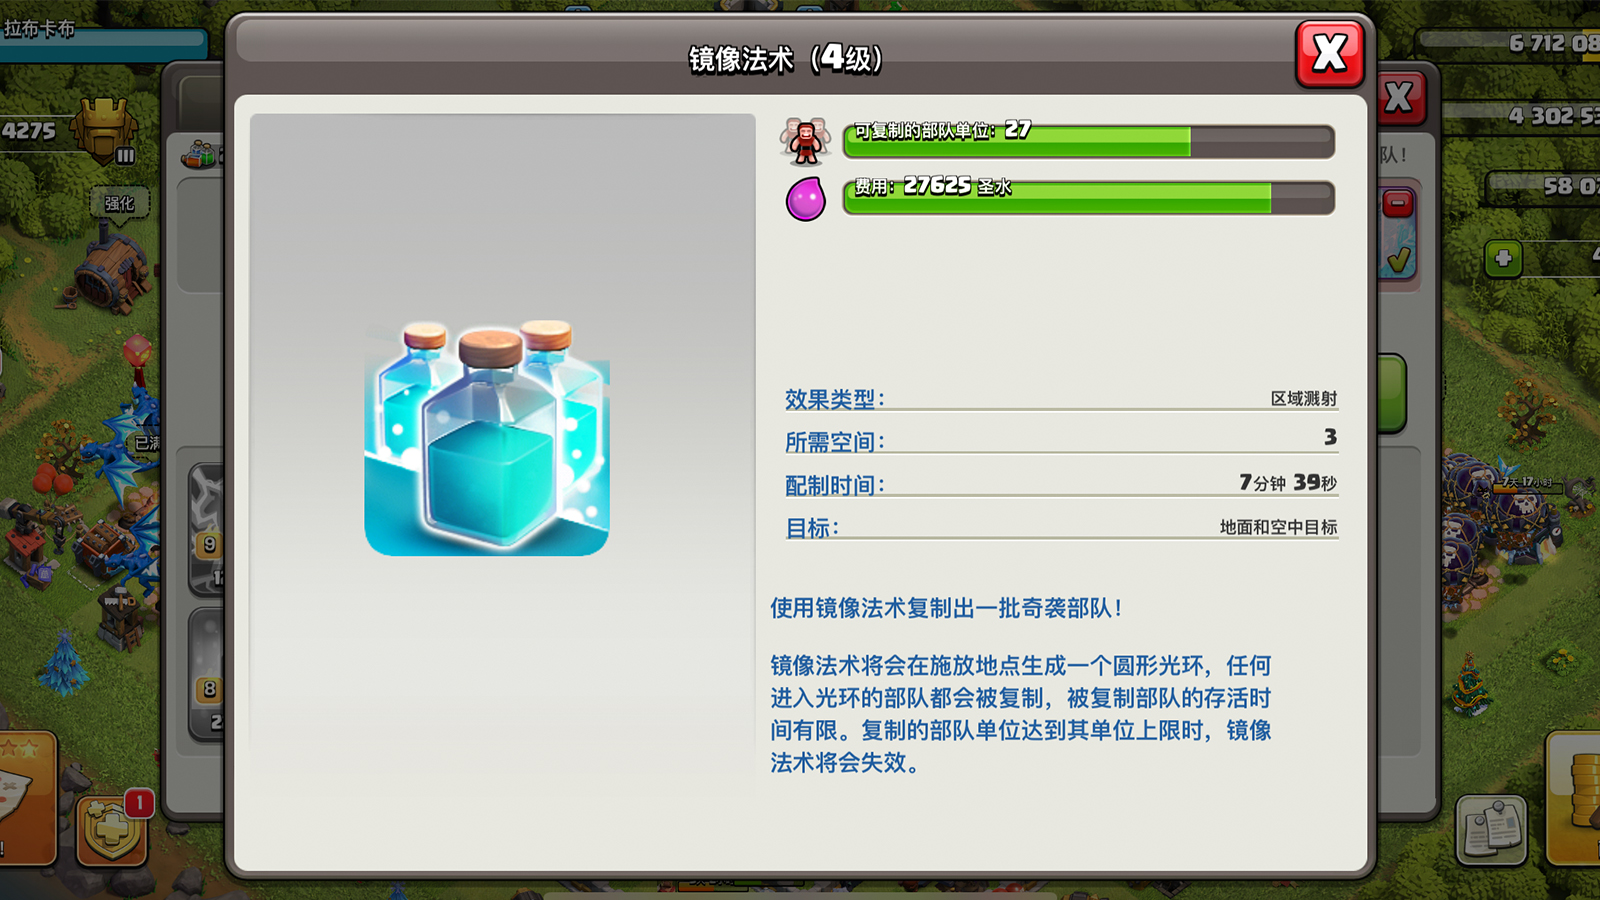
Task: Close the Clone Spell info dialog
Action: [x=1330, y=53]
